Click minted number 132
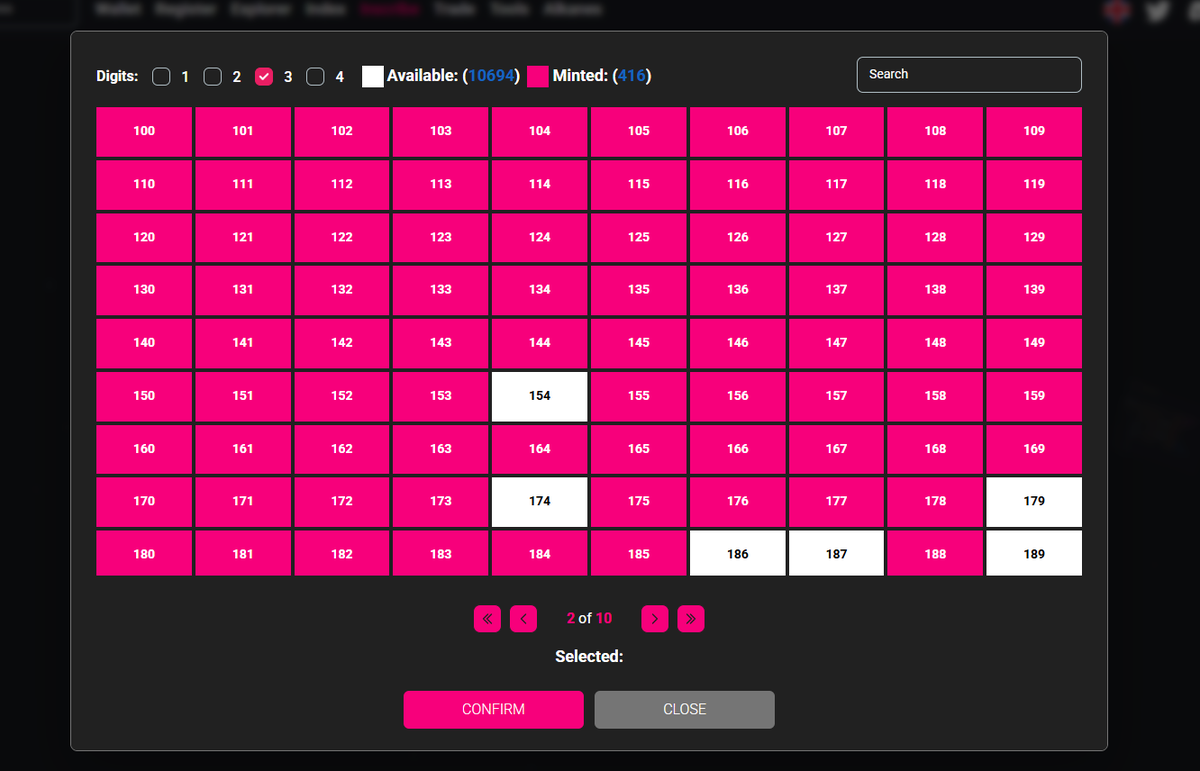 pos(342,289)
